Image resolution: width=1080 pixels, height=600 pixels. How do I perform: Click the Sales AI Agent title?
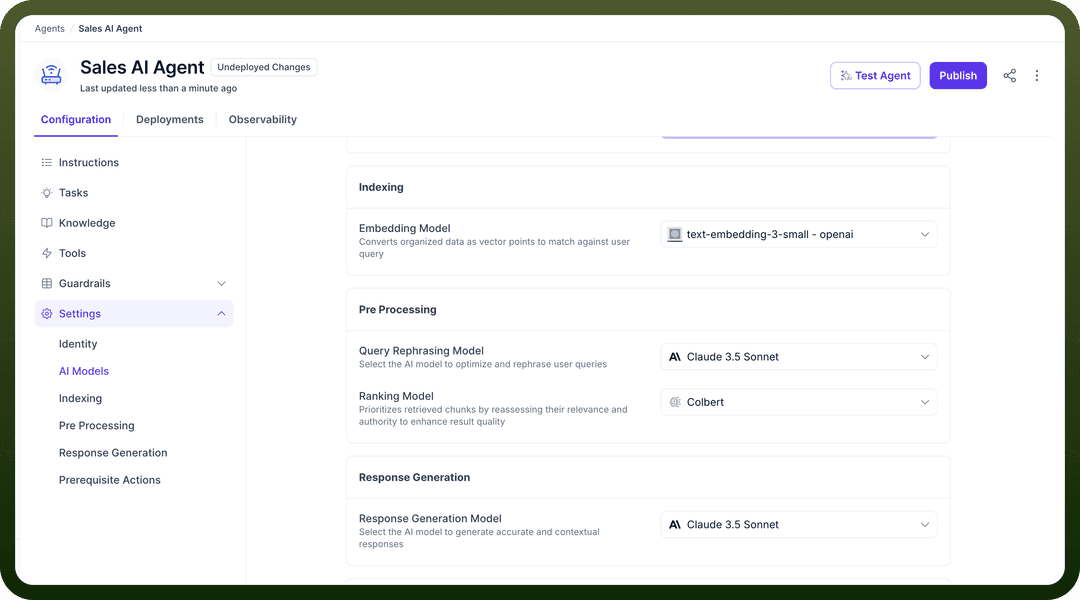pos(142,68)
